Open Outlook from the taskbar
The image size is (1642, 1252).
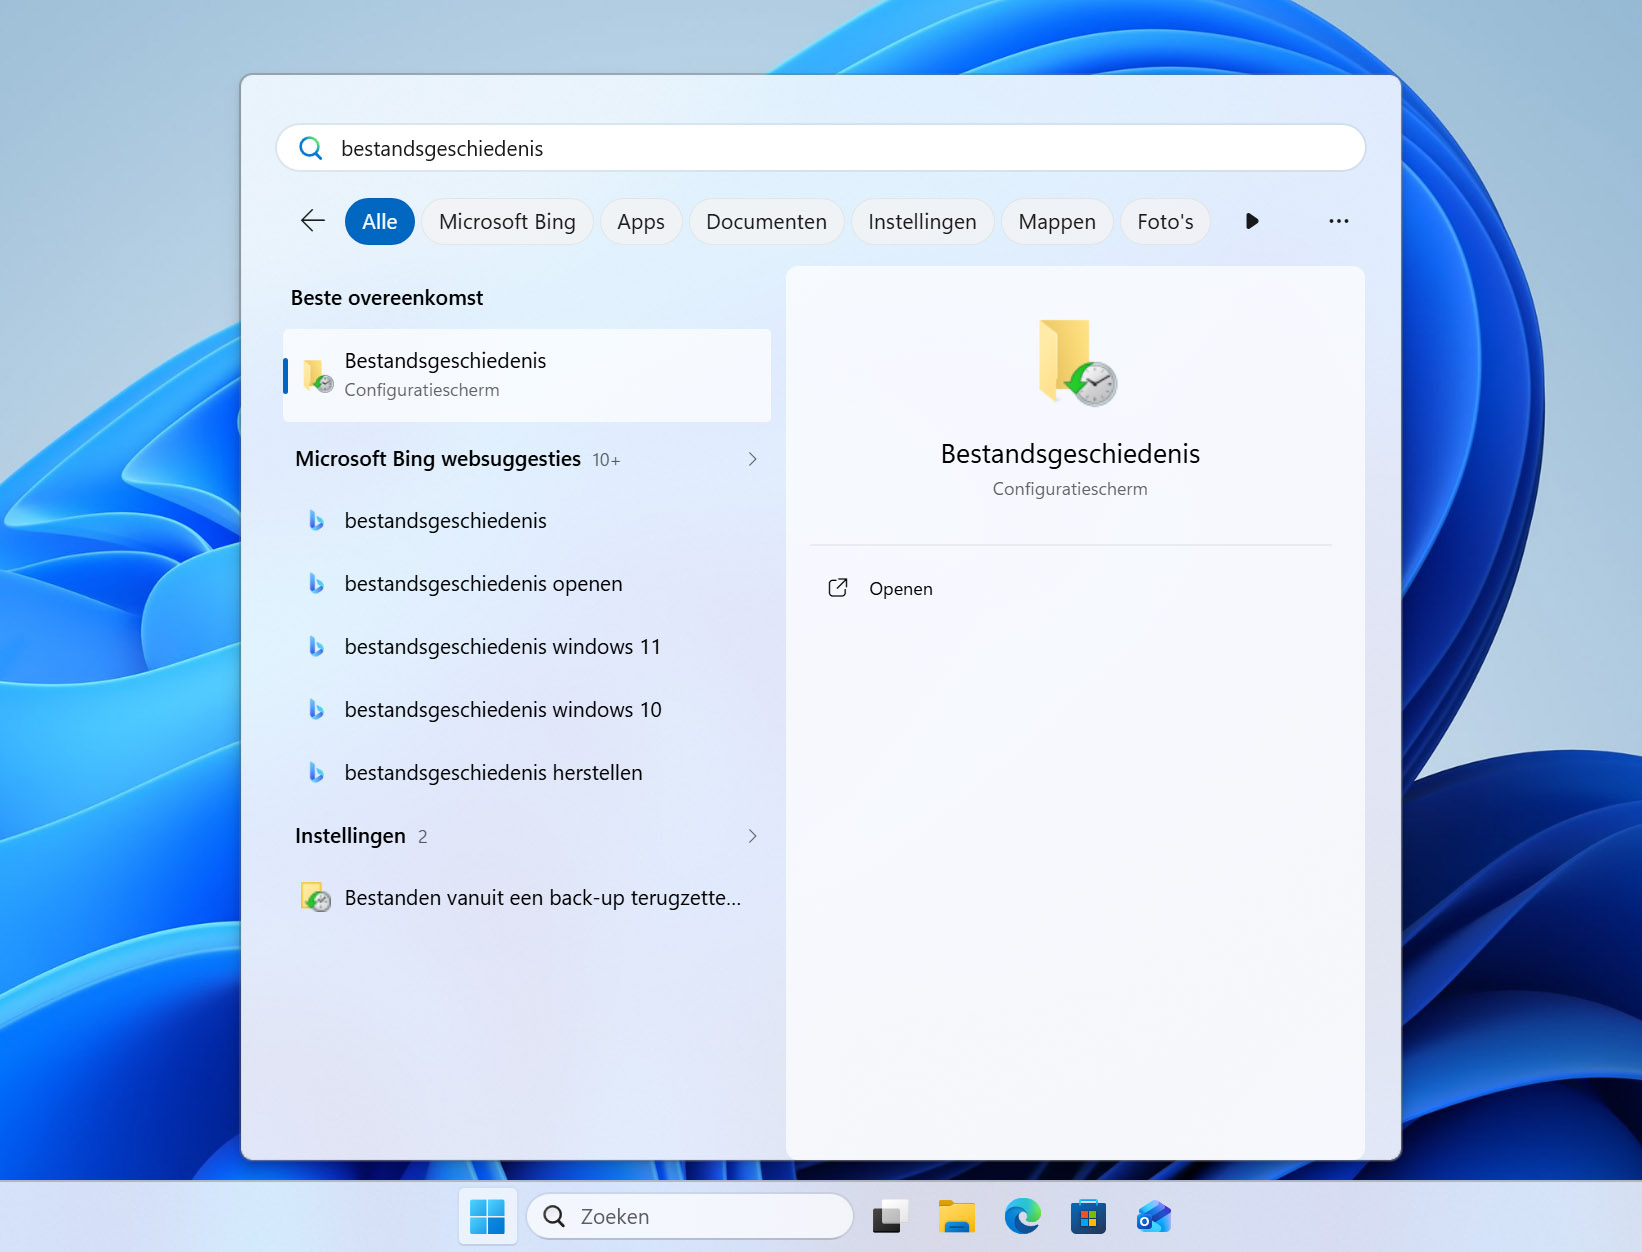(1154, 1217)
